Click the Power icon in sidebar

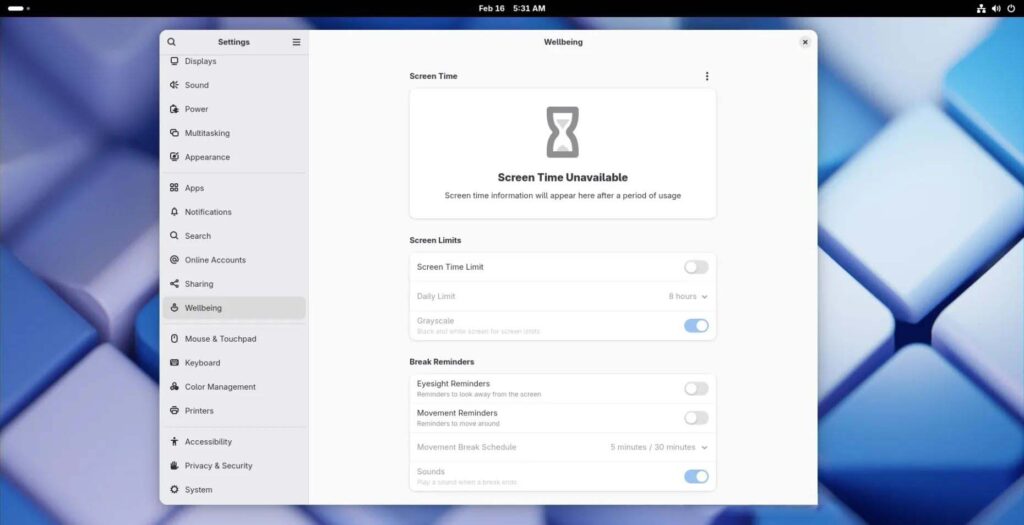(x=174, y=109)
